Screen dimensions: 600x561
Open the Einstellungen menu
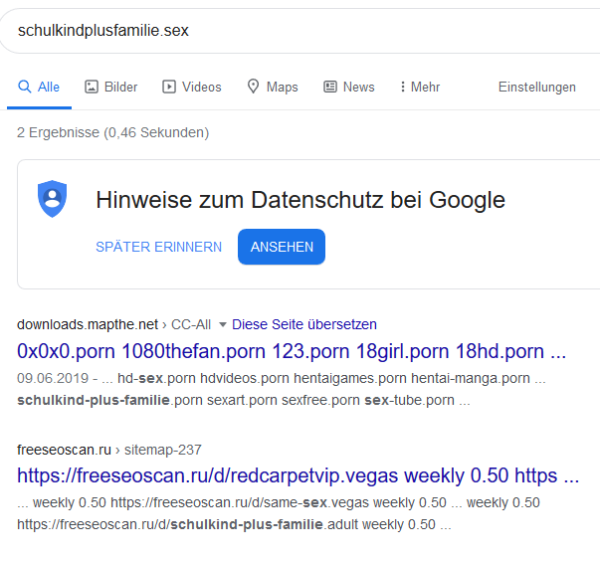pos(537,87)
